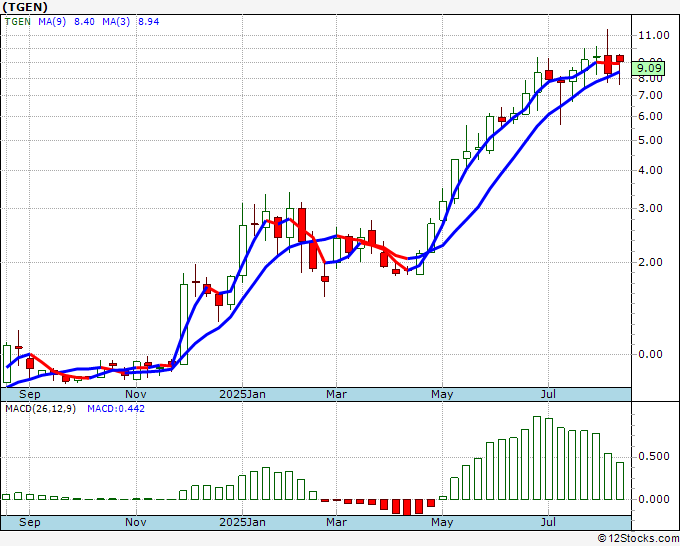Click the current price tag 9.09

pyautogui.click(x=648, y=68)
